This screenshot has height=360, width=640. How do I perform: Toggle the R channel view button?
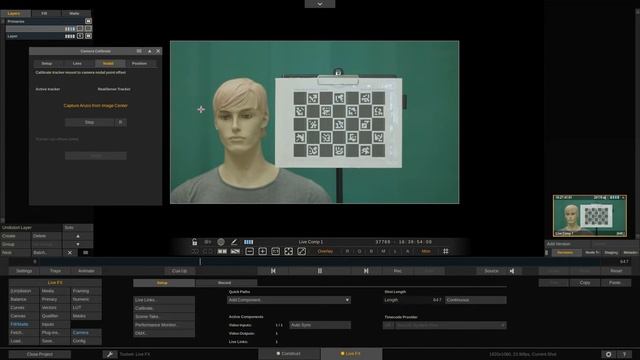[347, 251]
